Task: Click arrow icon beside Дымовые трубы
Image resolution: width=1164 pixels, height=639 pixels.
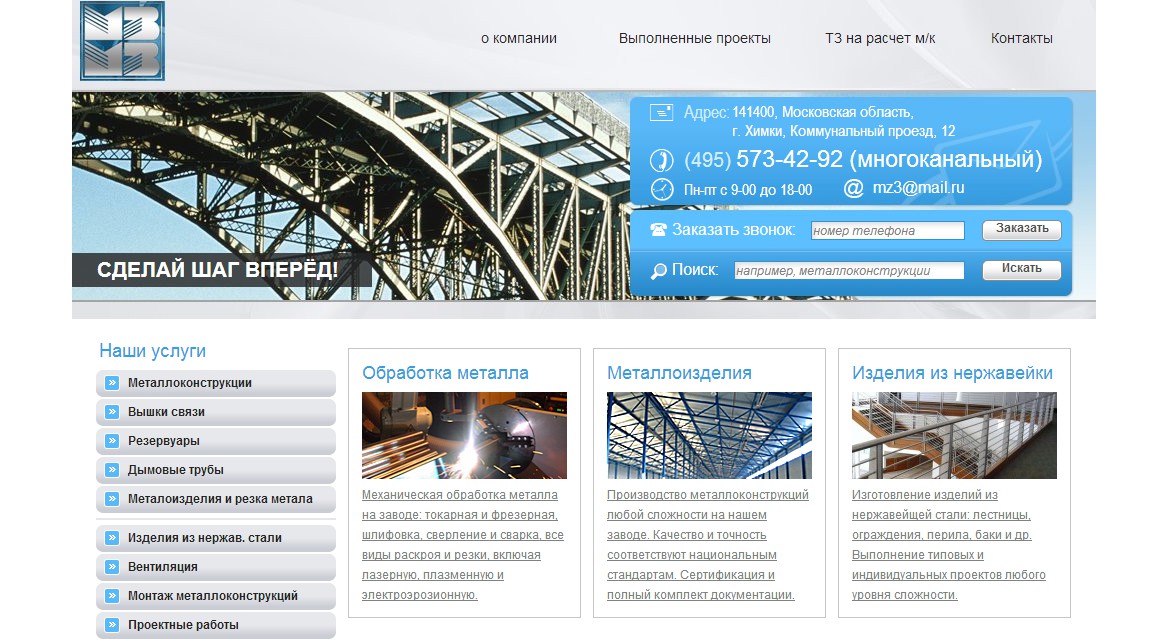Action: pyautogui.click(x=112, y=470)
